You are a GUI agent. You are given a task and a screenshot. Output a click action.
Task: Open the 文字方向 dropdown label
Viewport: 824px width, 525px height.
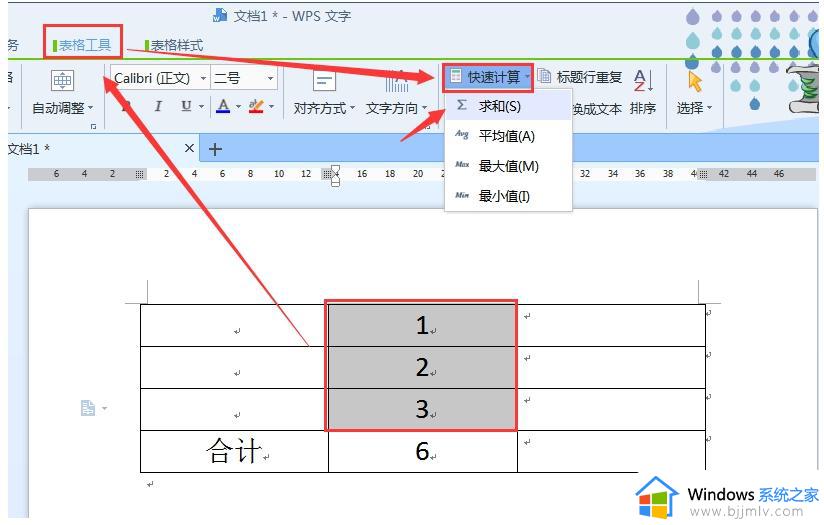tap(396, 108)
